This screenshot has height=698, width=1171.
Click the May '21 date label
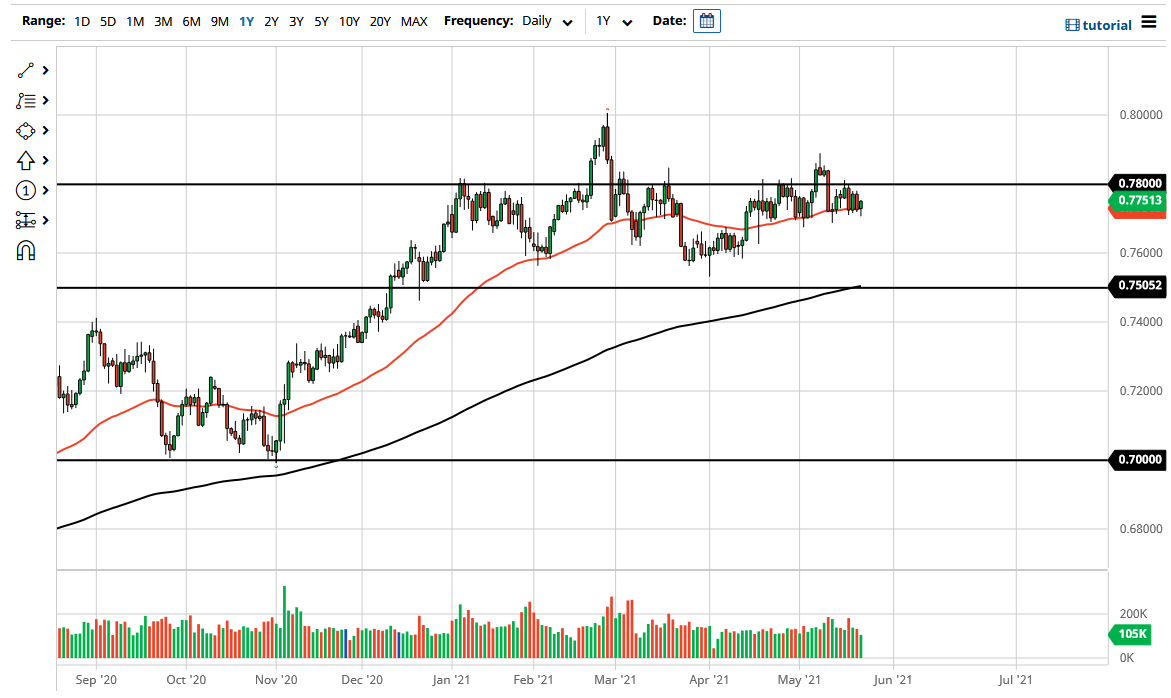pyautogui.click(x=799, y=680)
